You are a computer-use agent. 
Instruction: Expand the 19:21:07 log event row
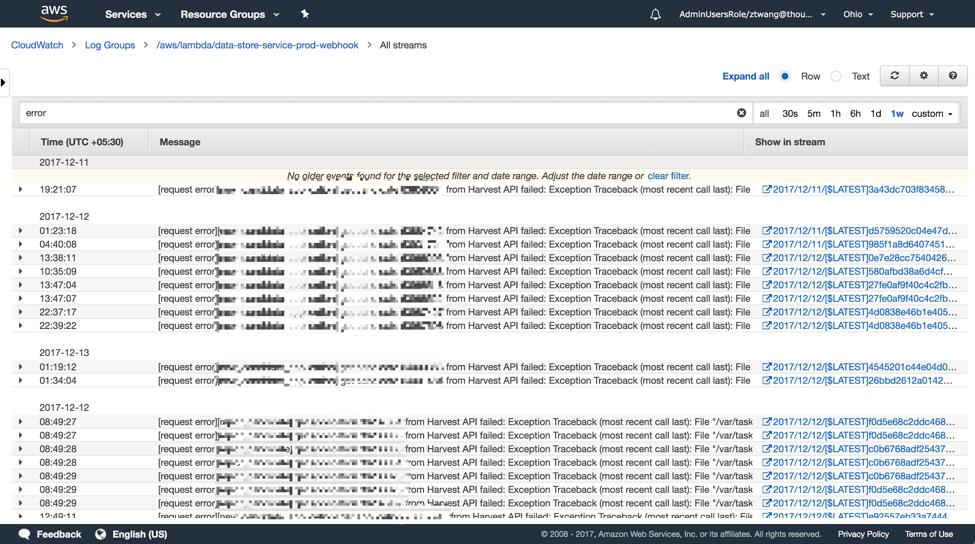(20, 189)
